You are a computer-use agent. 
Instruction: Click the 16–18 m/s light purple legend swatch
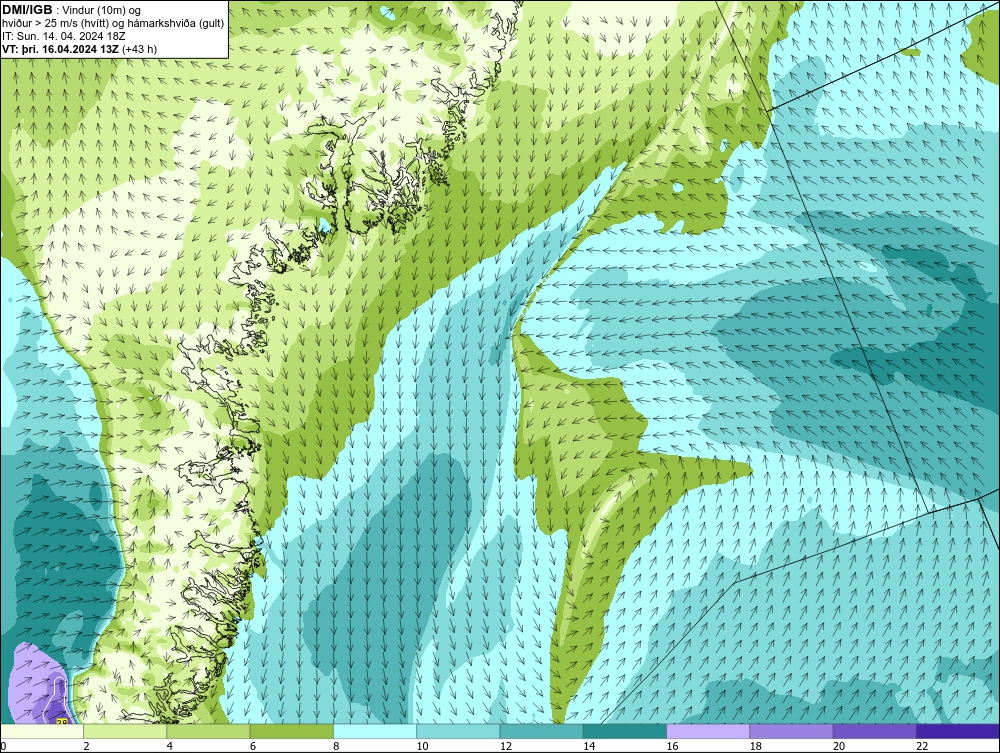708,731
